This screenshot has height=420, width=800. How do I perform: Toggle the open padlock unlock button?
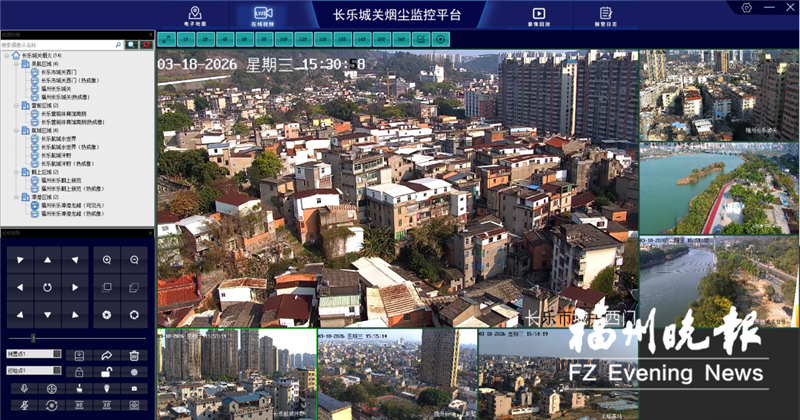click(x=107, y=372)
